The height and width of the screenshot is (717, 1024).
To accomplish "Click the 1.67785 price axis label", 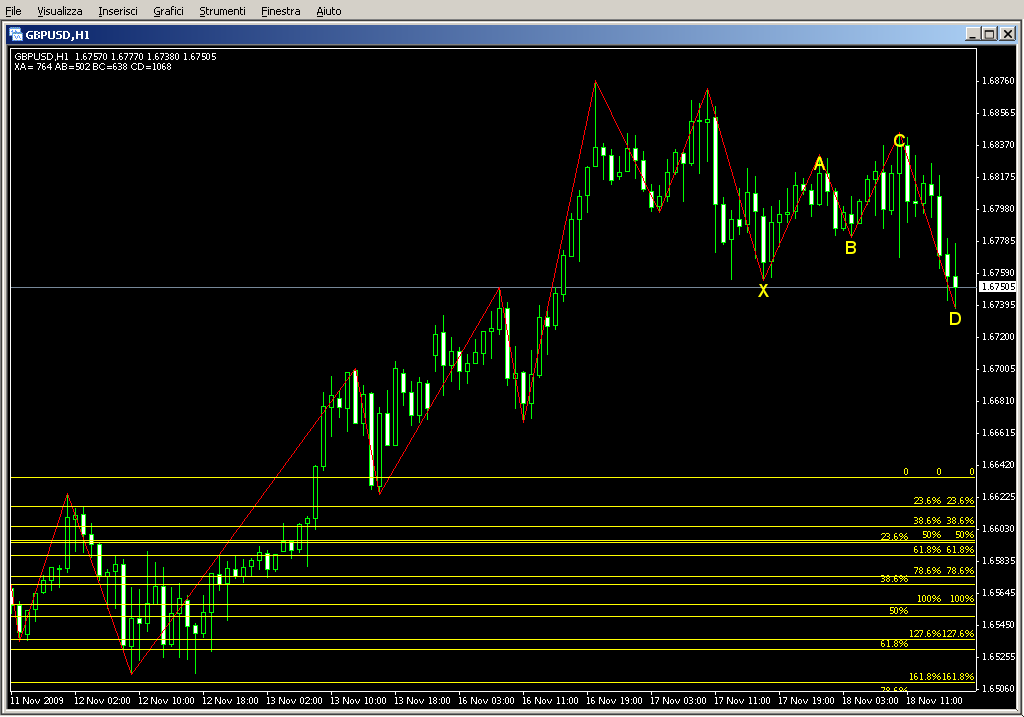I will (x=999, y=241).
